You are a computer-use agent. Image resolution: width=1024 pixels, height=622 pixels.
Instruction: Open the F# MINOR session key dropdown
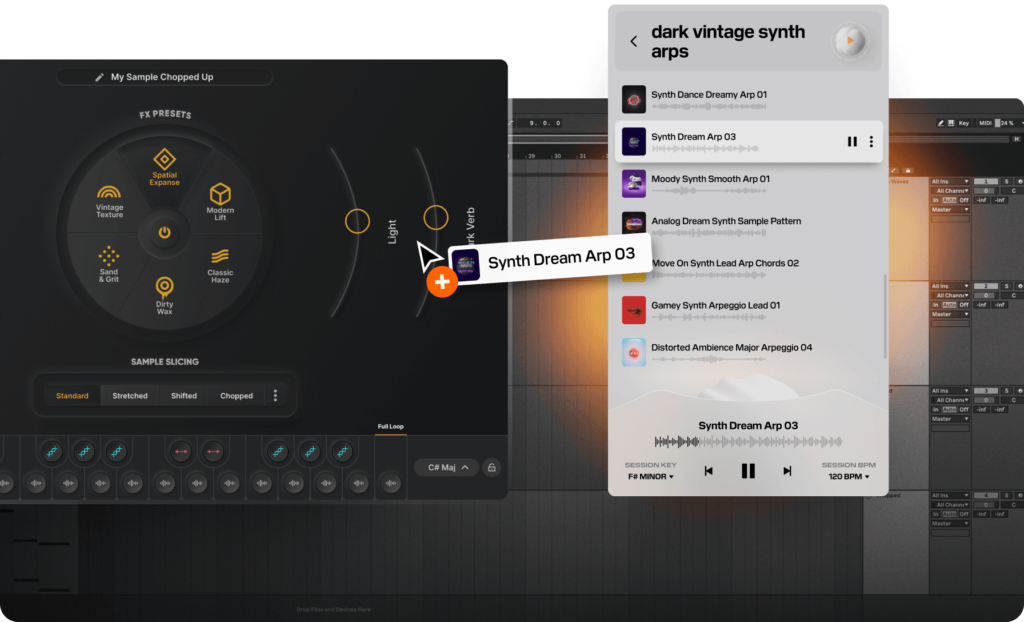(x=649, y=477)
